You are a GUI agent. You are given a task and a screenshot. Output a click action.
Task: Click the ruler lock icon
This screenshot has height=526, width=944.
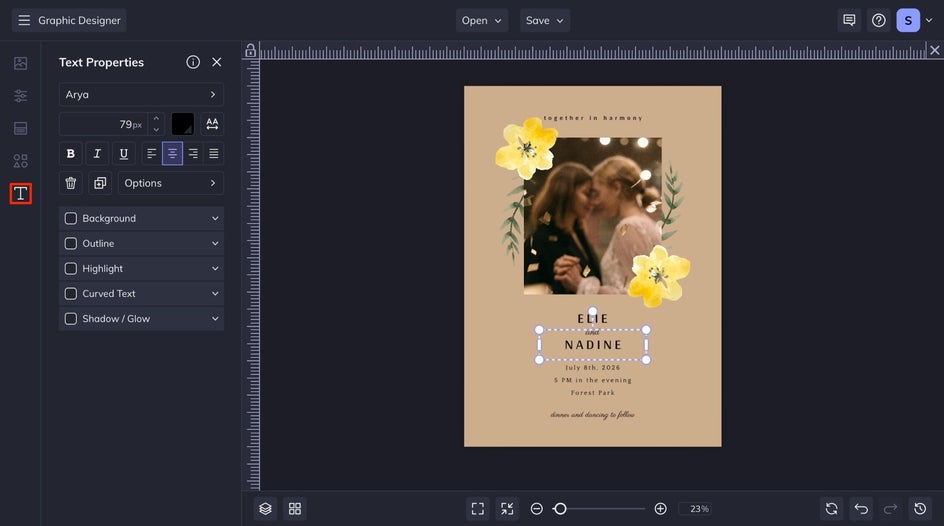point(250,51)
